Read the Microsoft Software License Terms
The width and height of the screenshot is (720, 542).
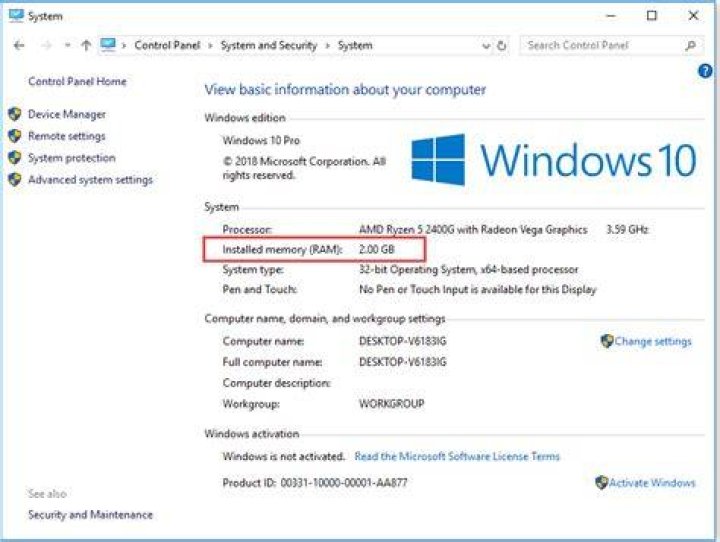(457, 456)
